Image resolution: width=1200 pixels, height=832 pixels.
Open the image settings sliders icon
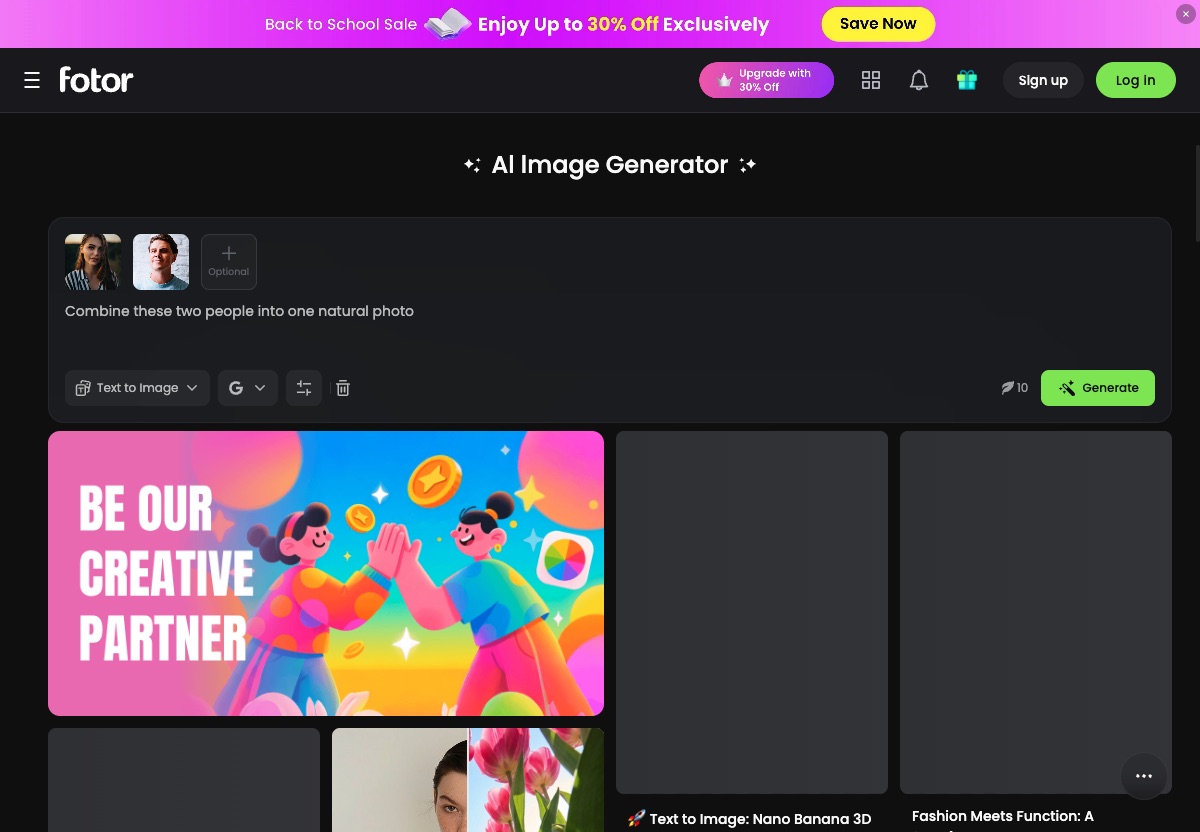coord(304,388)
